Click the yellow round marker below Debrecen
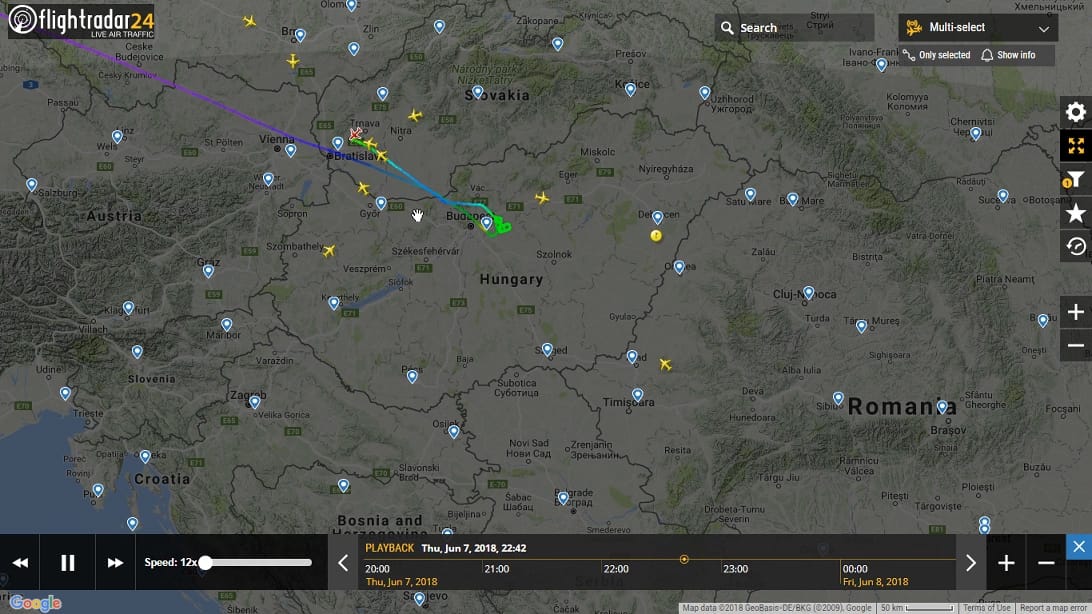The width and height of the screenshot is (1092, 614). coord(656,236)
